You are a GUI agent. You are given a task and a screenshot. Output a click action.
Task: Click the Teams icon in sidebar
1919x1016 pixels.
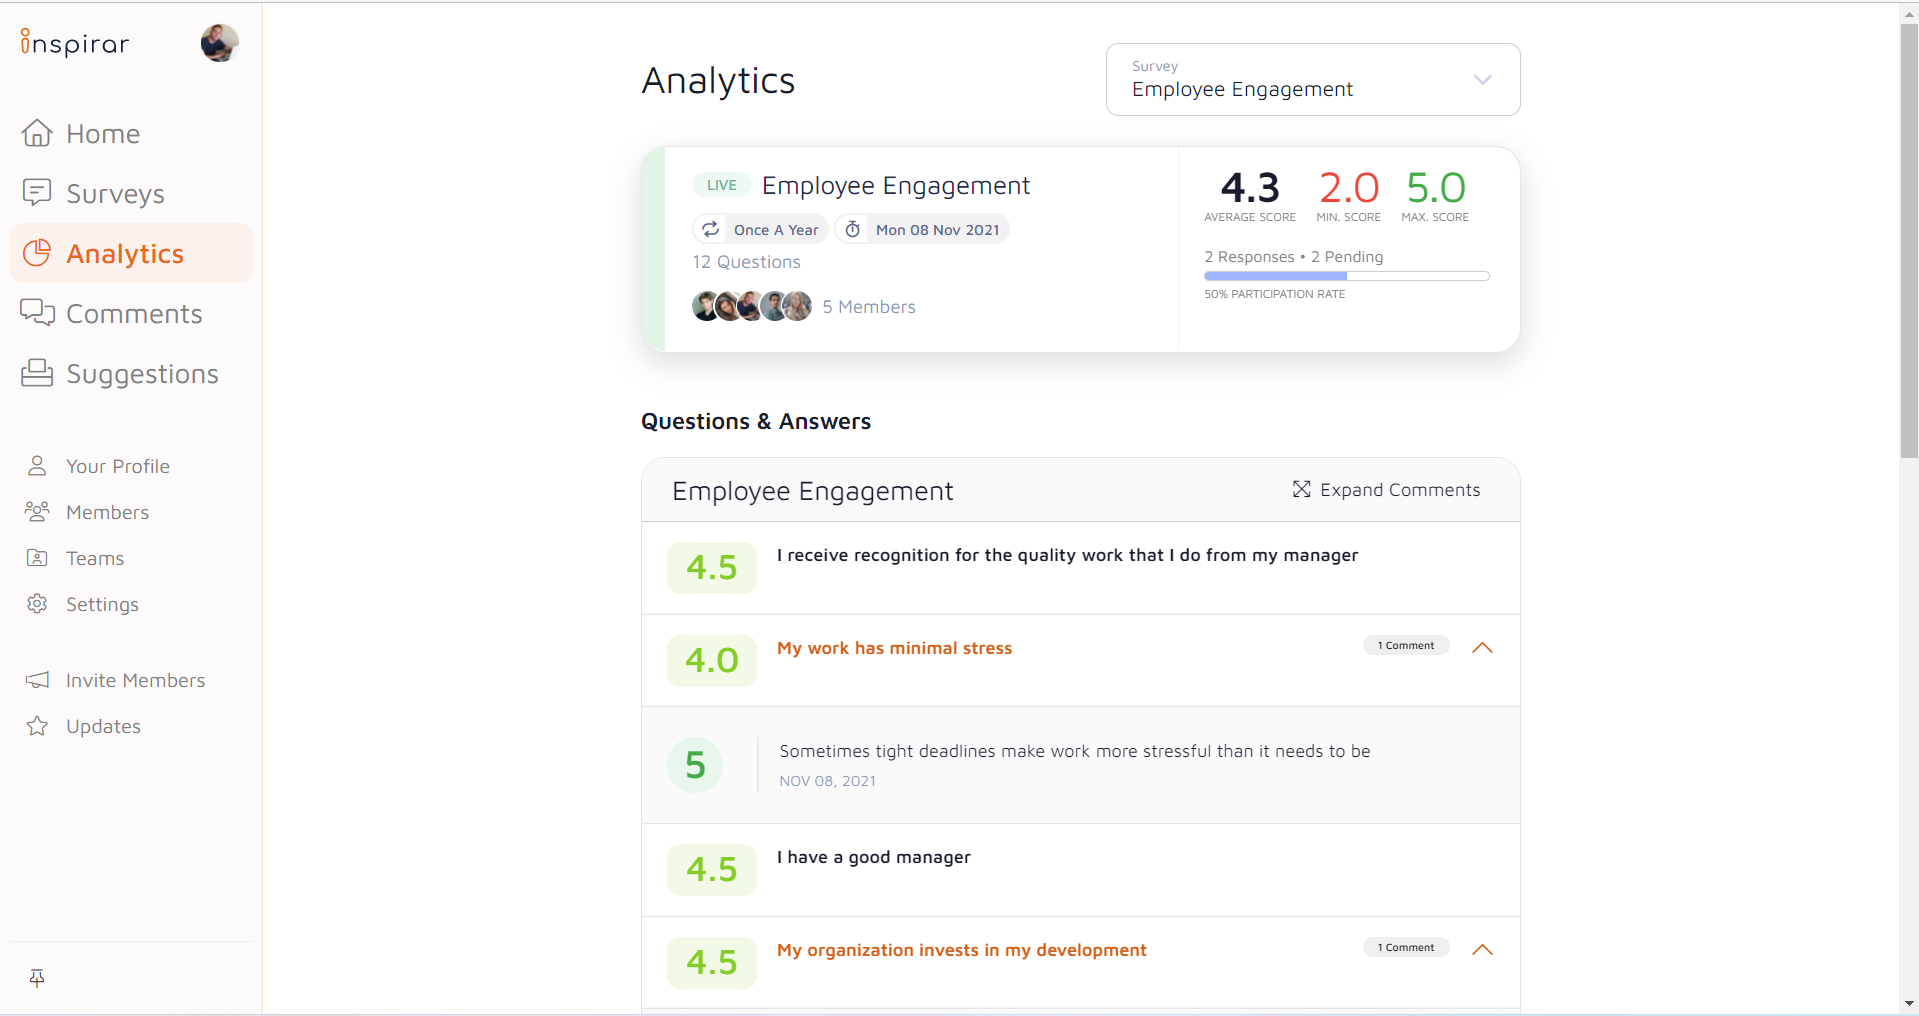coord(37,558)
